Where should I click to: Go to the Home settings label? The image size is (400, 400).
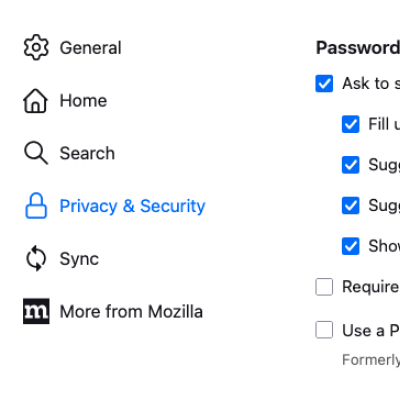(83, 100)
